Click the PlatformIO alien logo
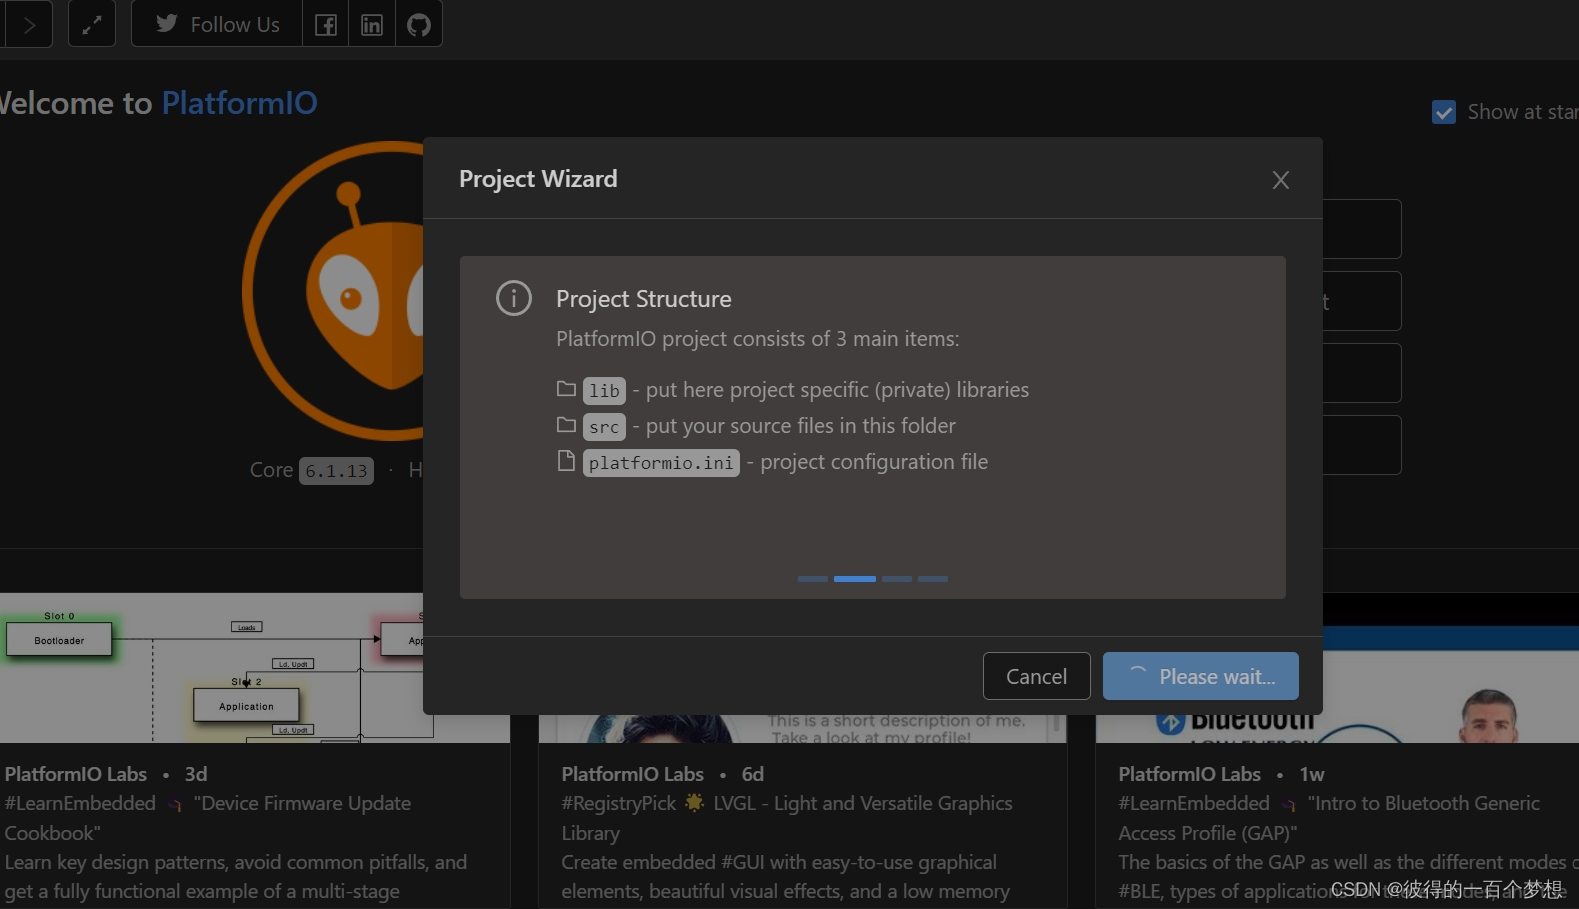 pos(335,290)
